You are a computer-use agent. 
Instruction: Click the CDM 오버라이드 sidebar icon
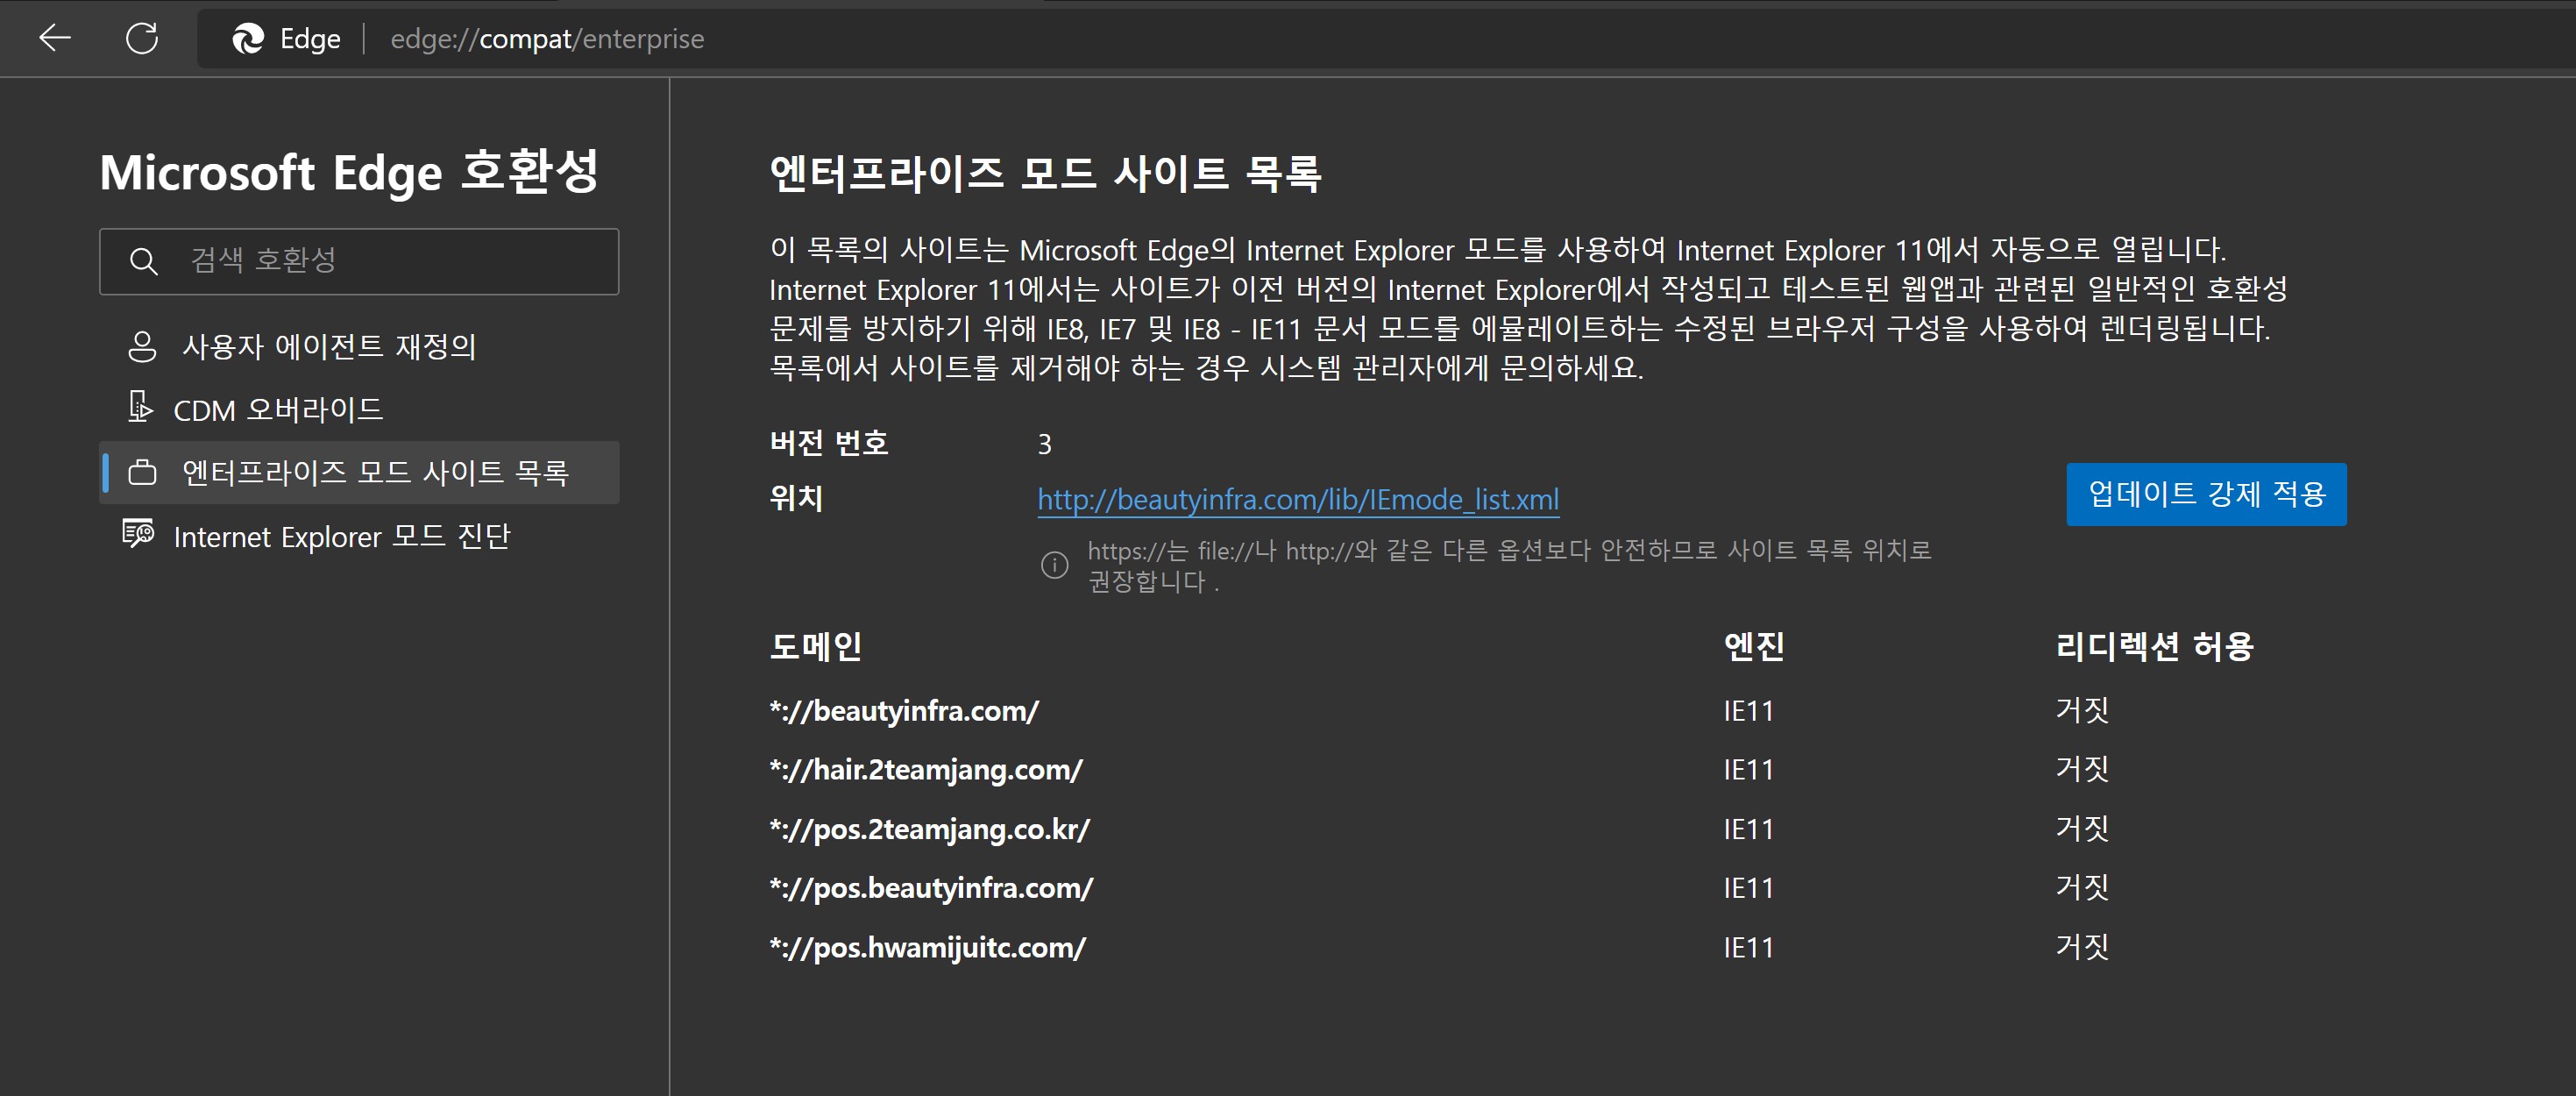click(140, 407)
